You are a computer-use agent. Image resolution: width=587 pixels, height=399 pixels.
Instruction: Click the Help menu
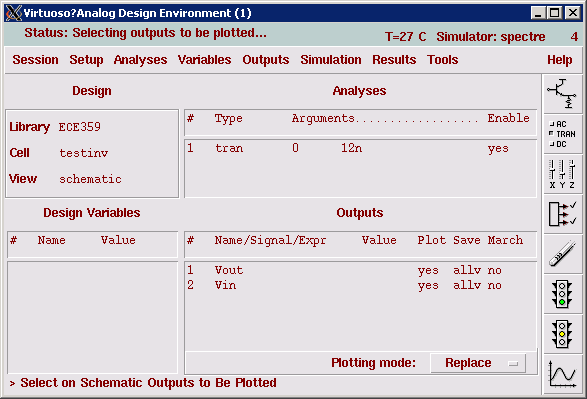pyautogui.click(x=560, y=60)
